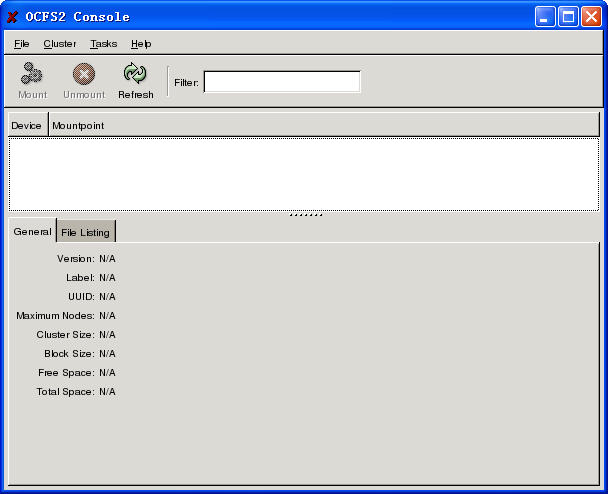The width and height of the screenshot is (608, 494).
Task: Switch to the File Listing tab
Action: click(86, 232)
